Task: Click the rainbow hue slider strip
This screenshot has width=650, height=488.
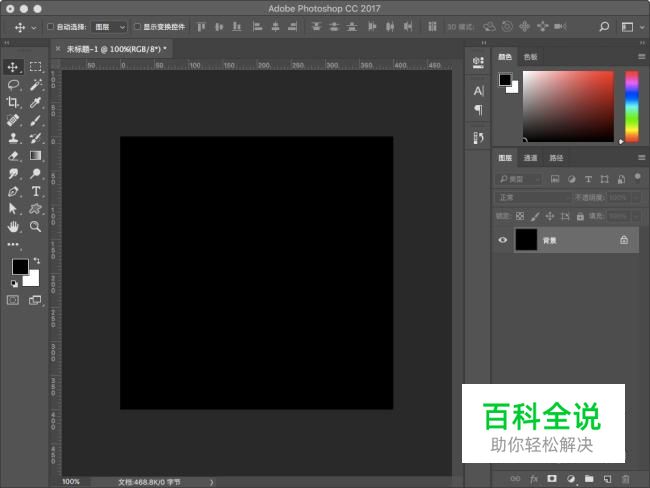Action: 632,106
